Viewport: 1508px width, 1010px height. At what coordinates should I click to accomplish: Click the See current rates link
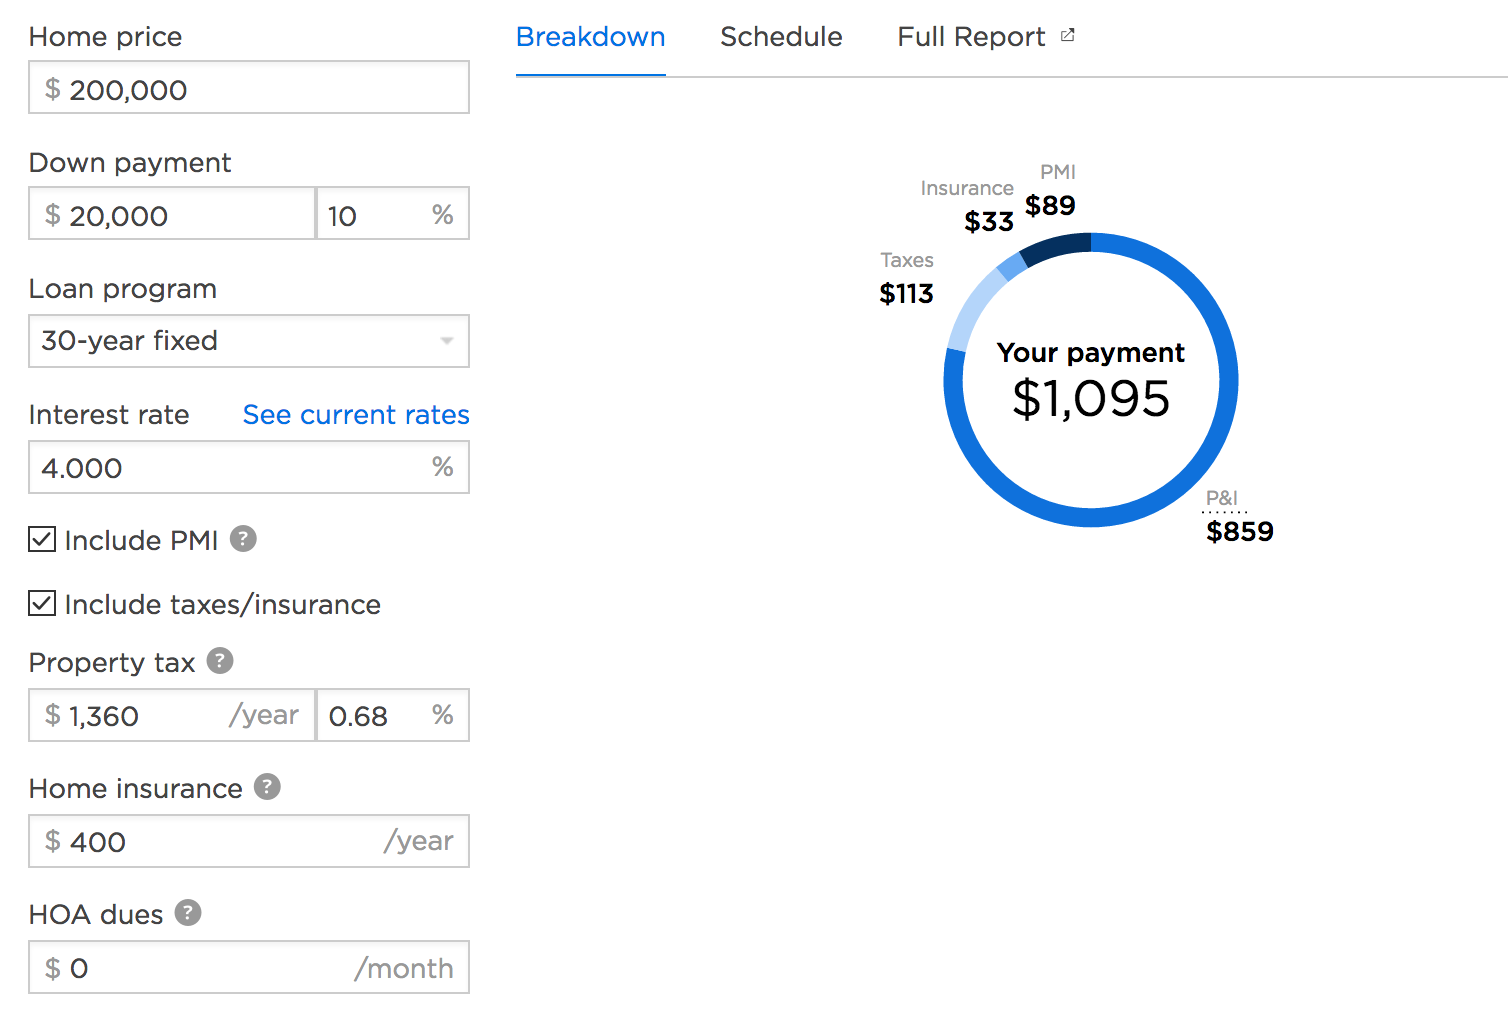(356, 415)
